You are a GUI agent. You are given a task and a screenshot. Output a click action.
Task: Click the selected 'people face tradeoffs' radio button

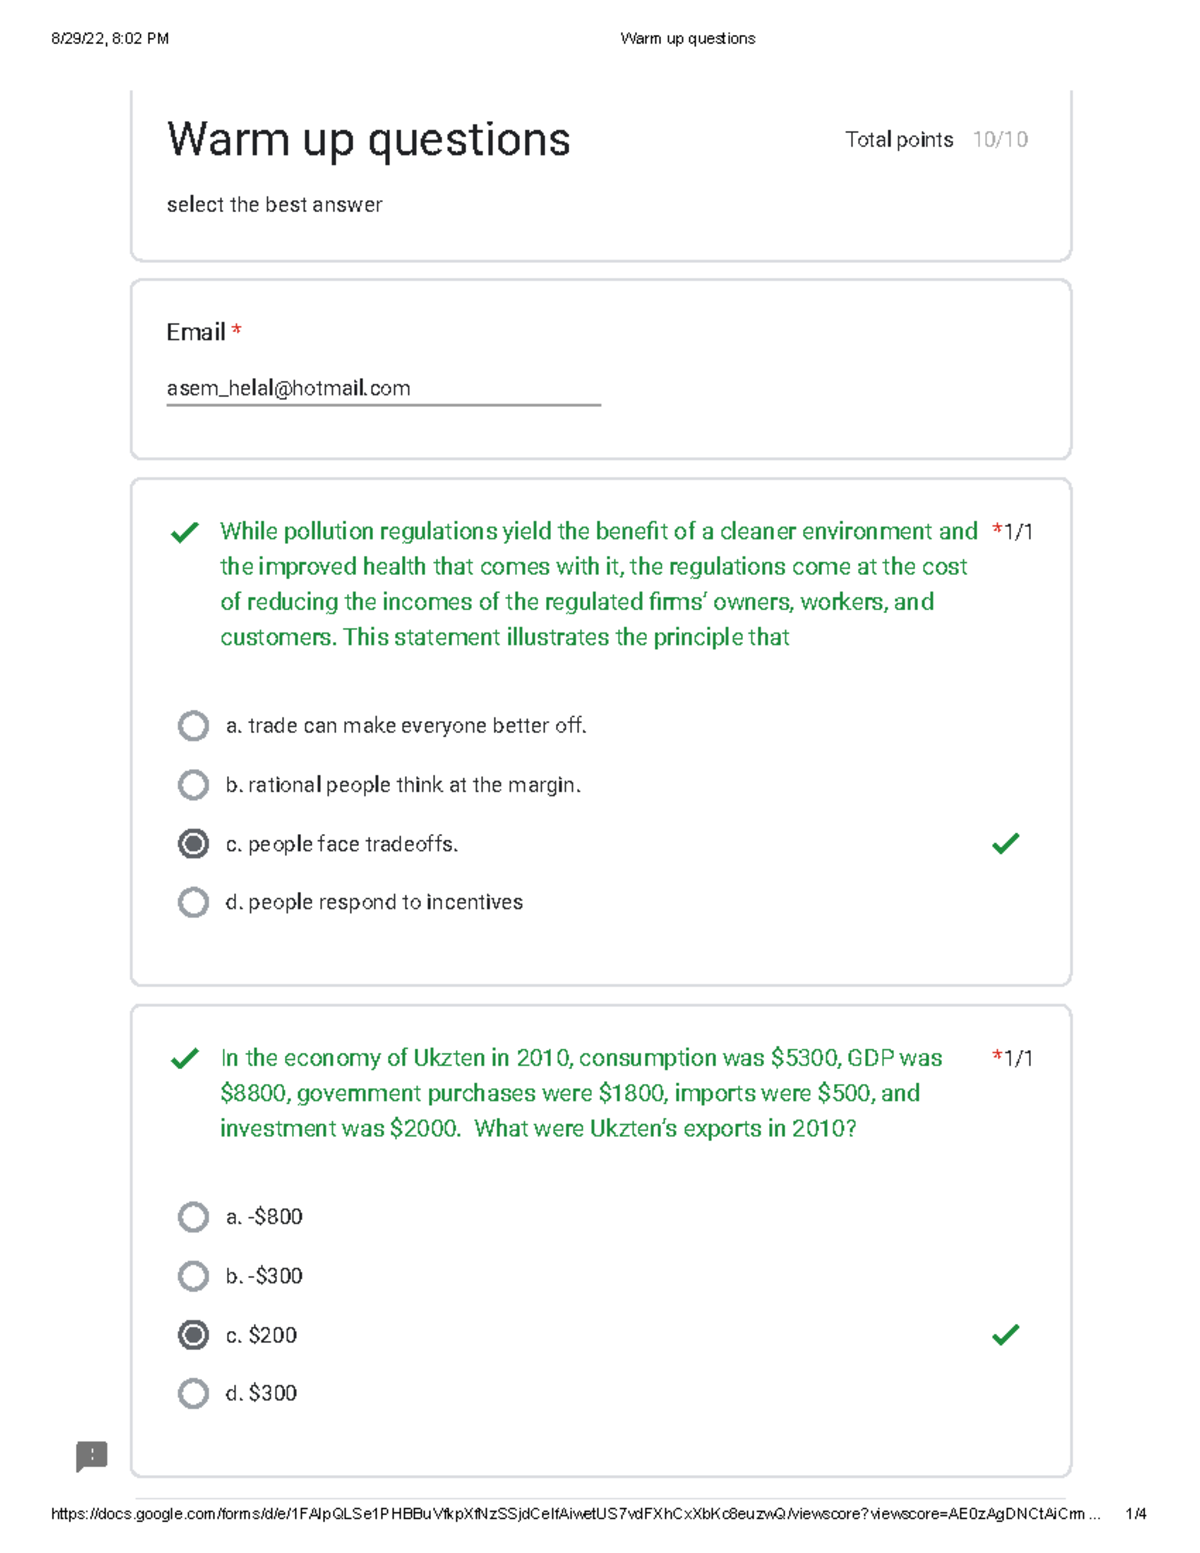coord(193,844)
